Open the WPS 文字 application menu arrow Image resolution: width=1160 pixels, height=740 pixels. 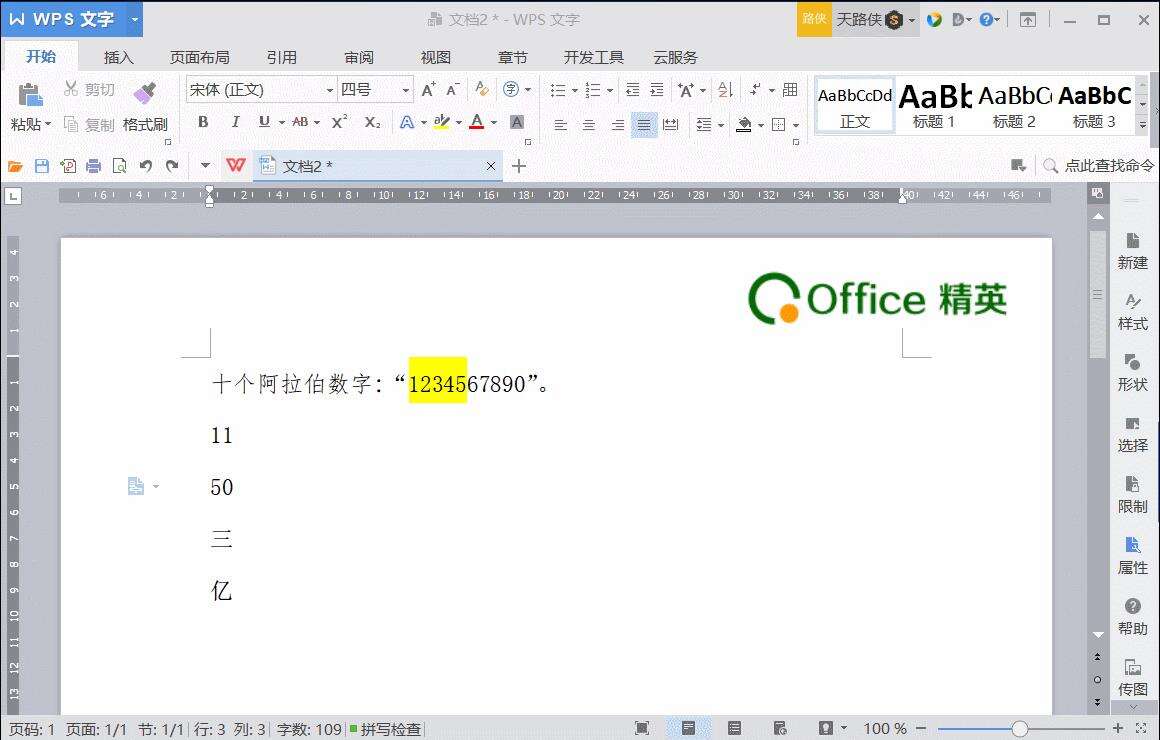(135, 19)
